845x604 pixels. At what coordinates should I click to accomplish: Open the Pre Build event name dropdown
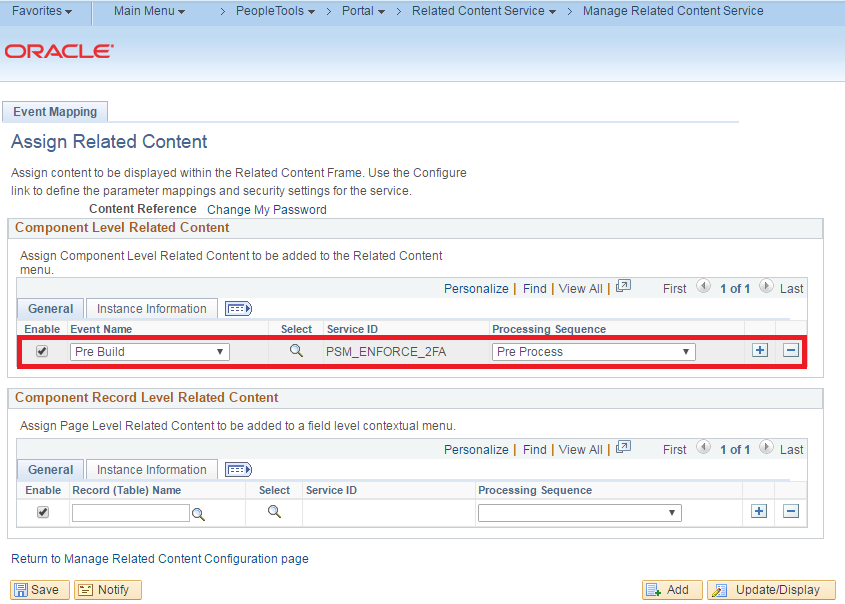tap(148, 351)
